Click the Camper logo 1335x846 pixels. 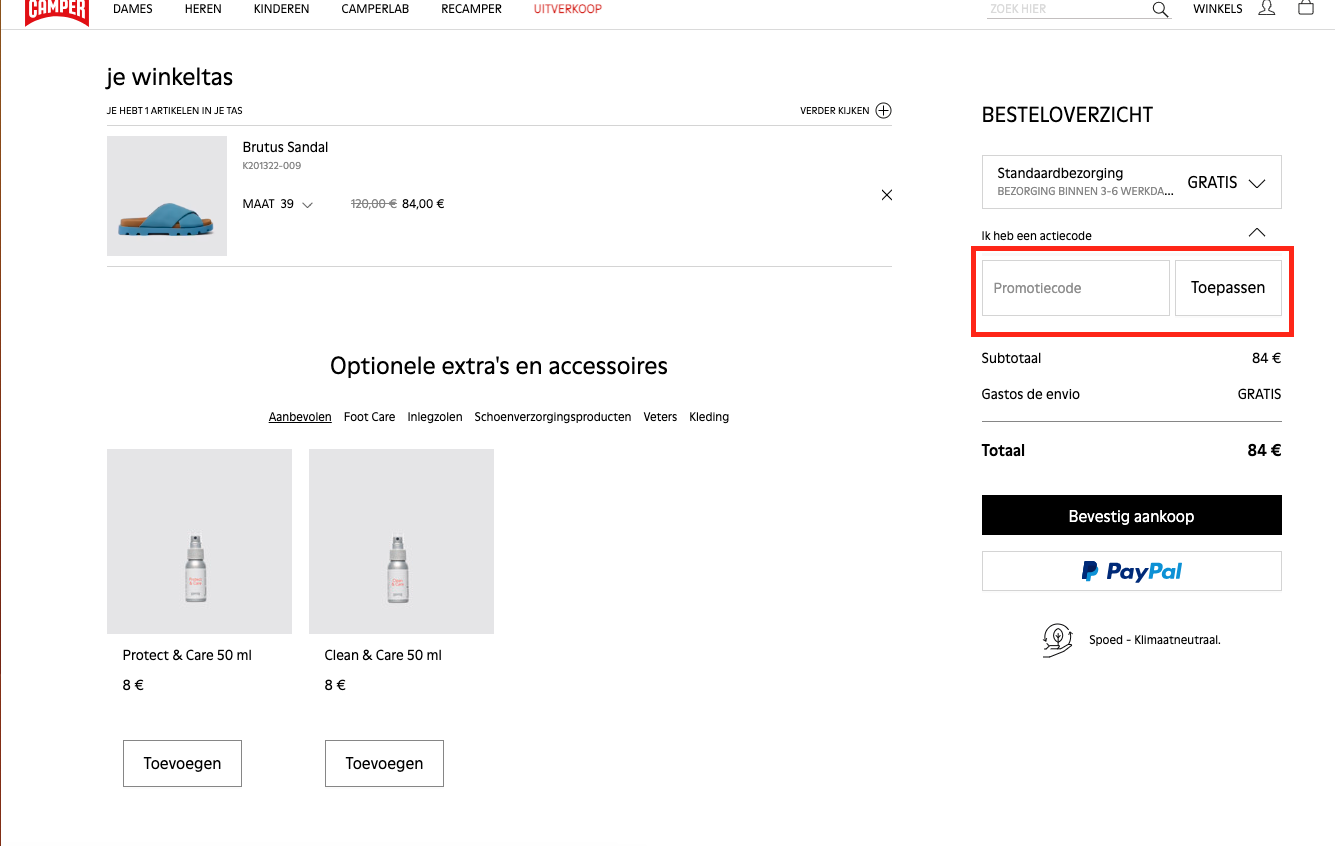57,10
